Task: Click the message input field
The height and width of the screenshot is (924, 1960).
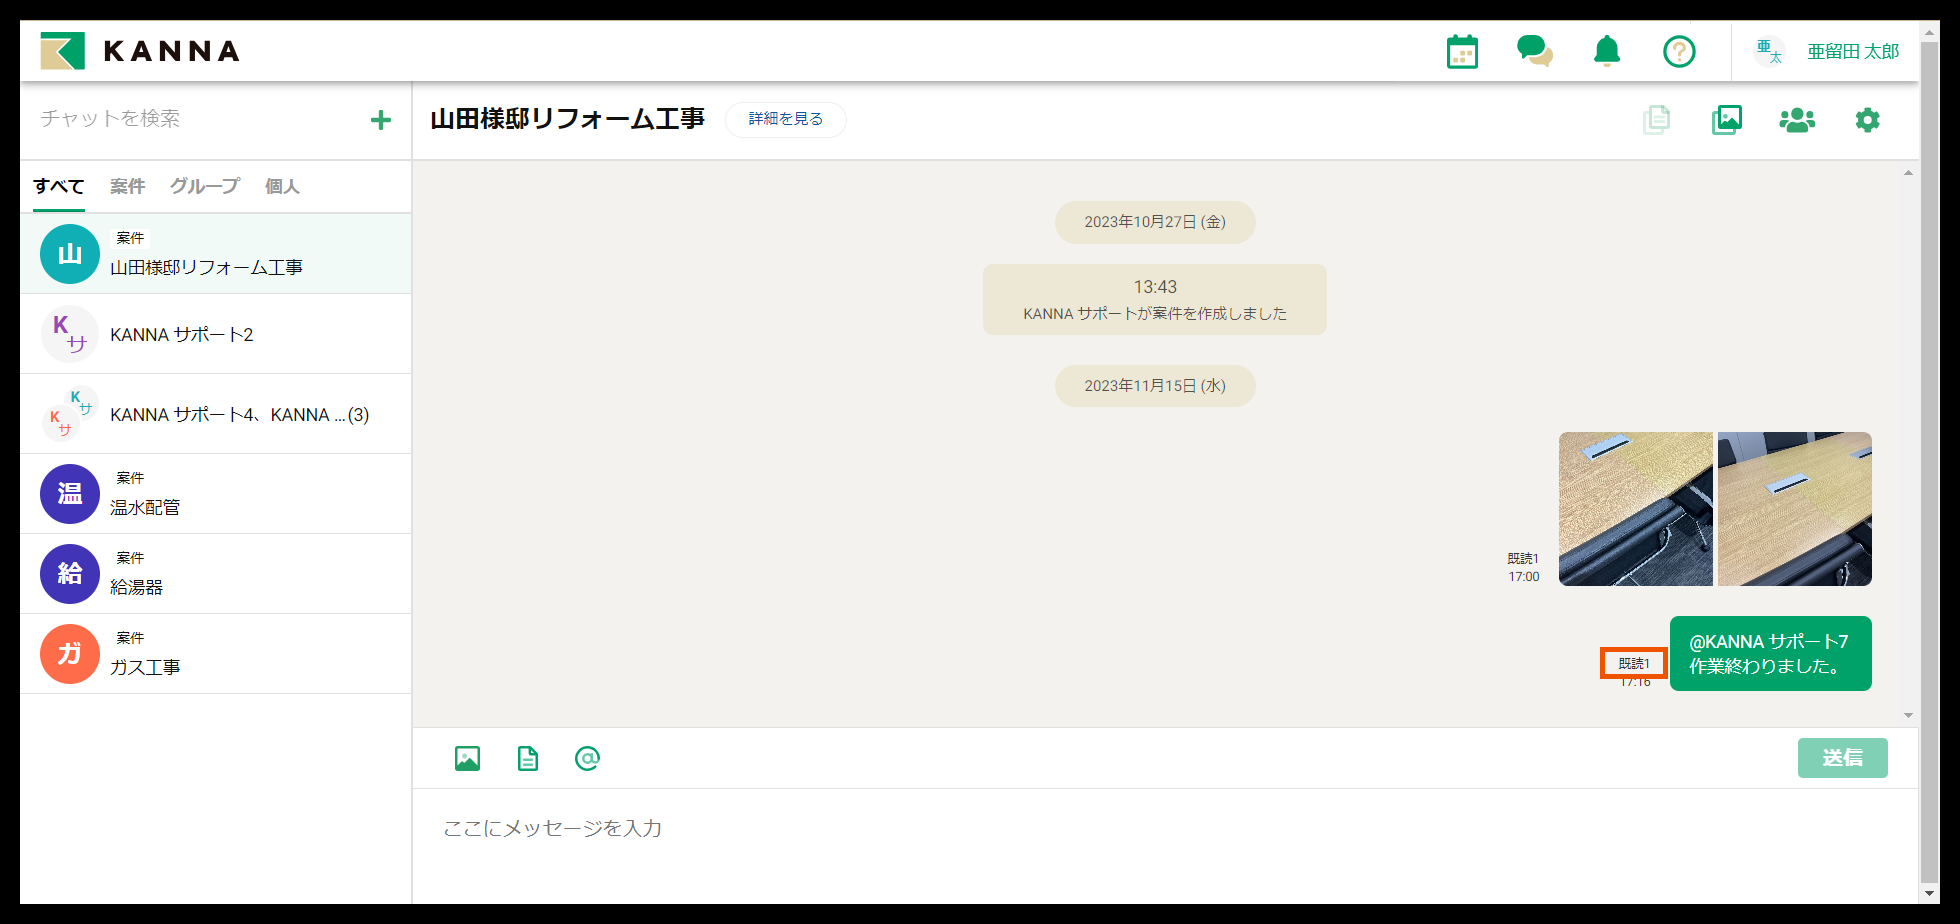Action: 1000,828
